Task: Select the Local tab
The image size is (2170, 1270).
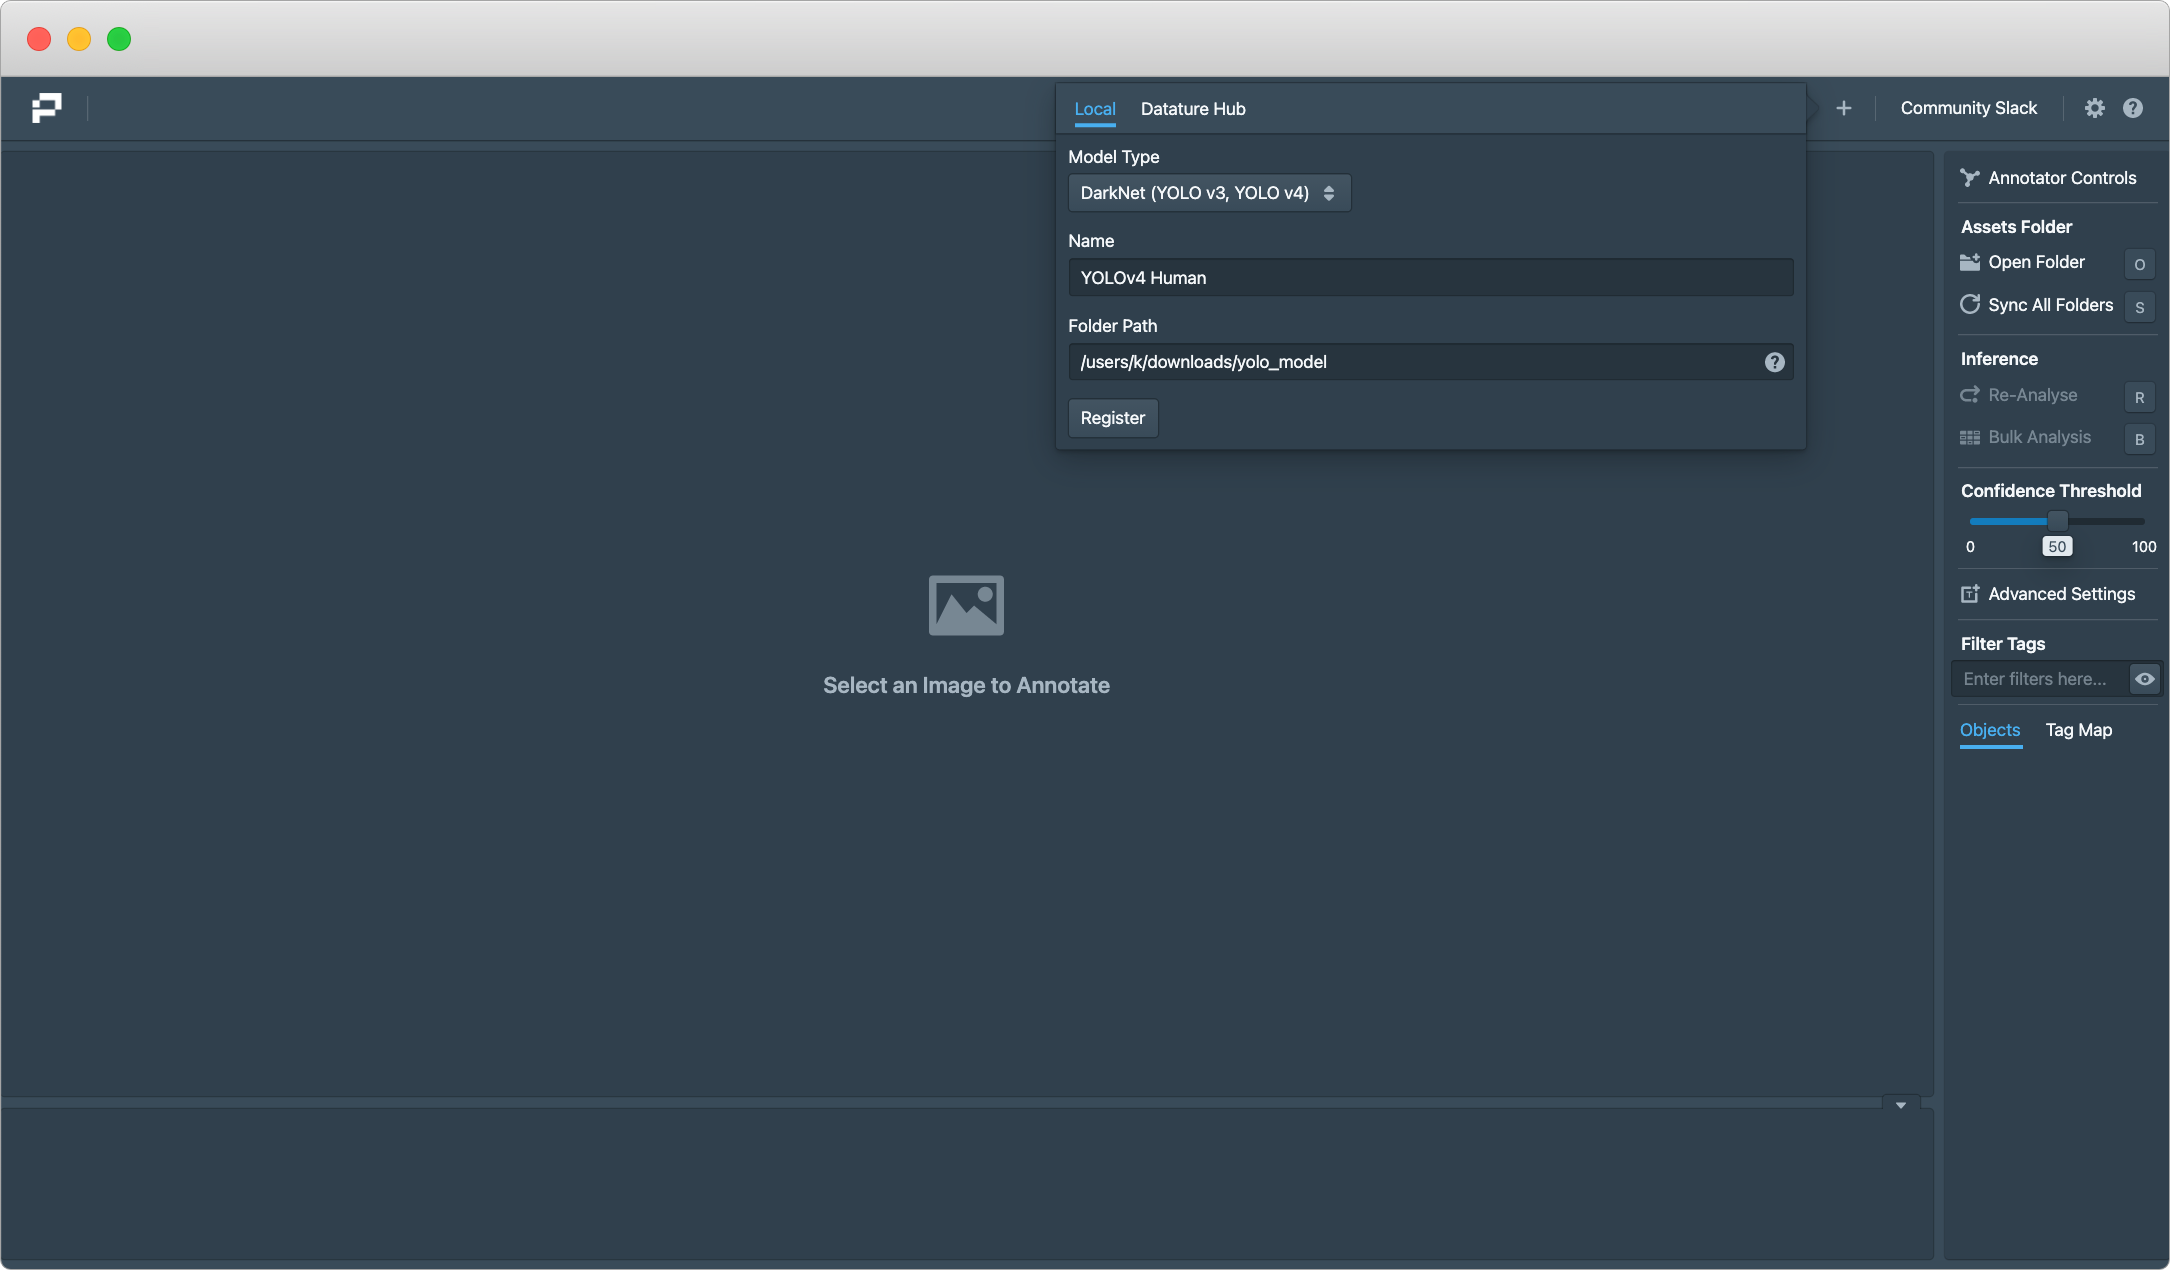Action: click(x=1094, y=109)
